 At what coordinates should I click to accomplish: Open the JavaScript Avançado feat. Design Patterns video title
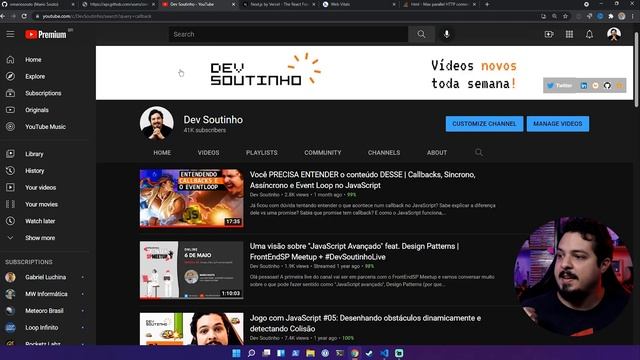354,251
